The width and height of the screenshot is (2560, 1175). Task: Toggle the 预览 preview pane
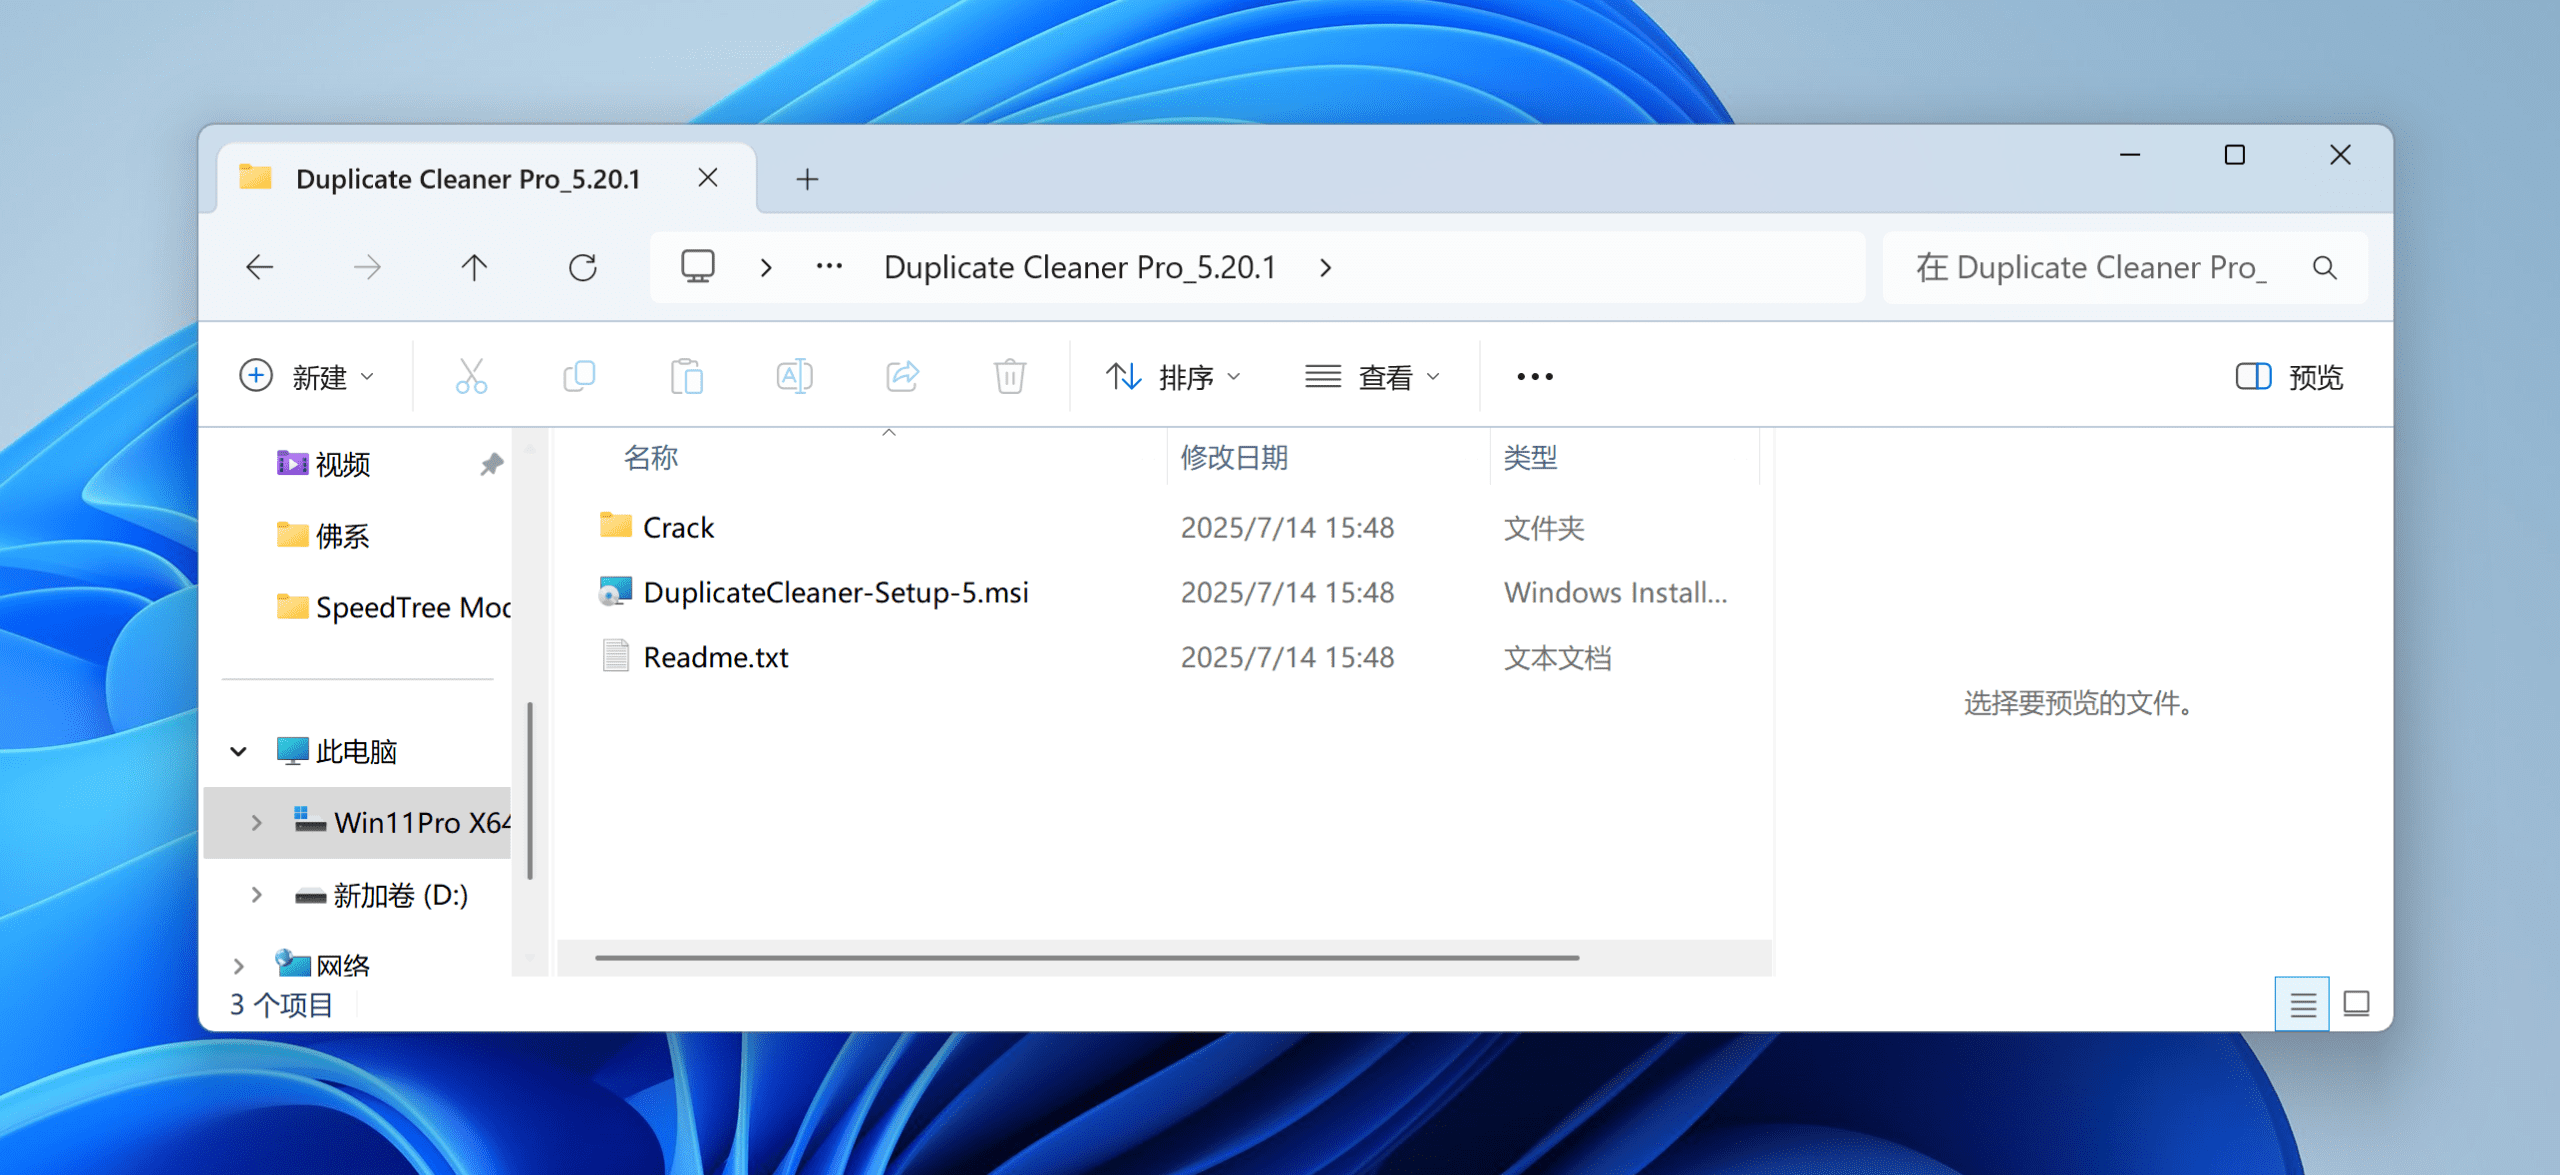2289,377
